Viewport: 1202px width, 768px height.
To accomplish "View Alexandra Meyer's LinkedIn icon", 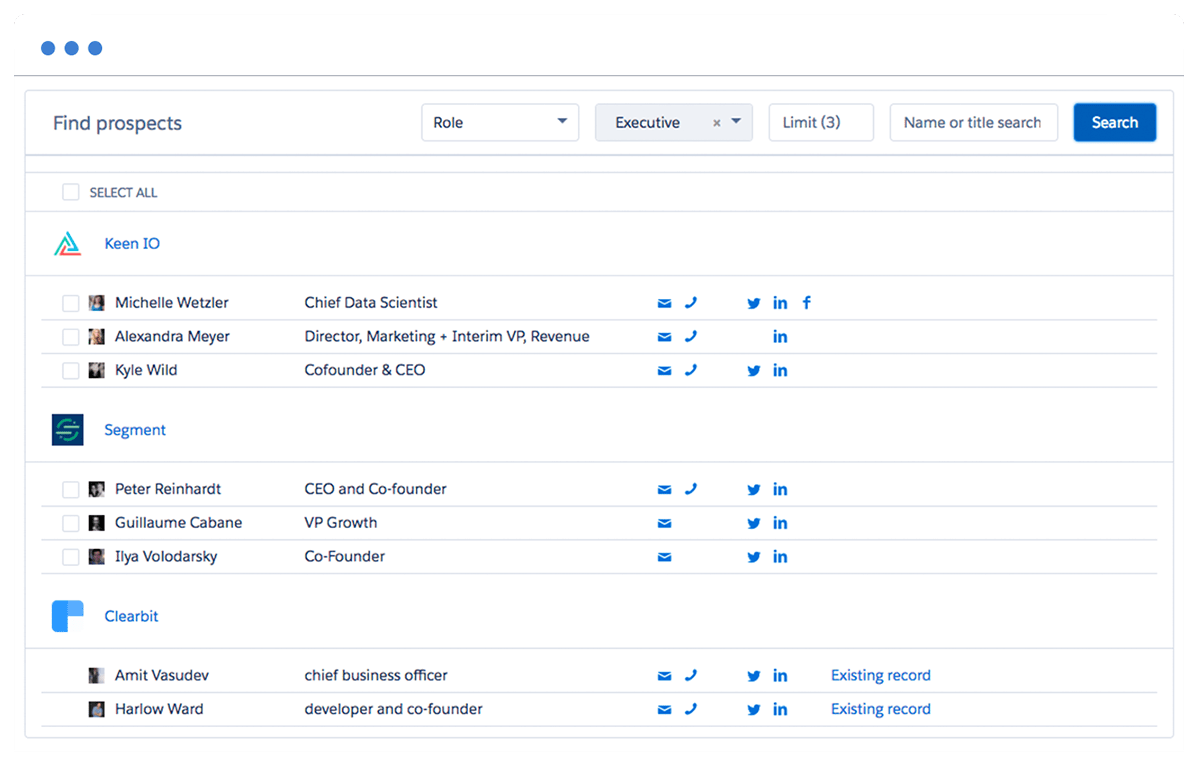I will tap(780, 336).
